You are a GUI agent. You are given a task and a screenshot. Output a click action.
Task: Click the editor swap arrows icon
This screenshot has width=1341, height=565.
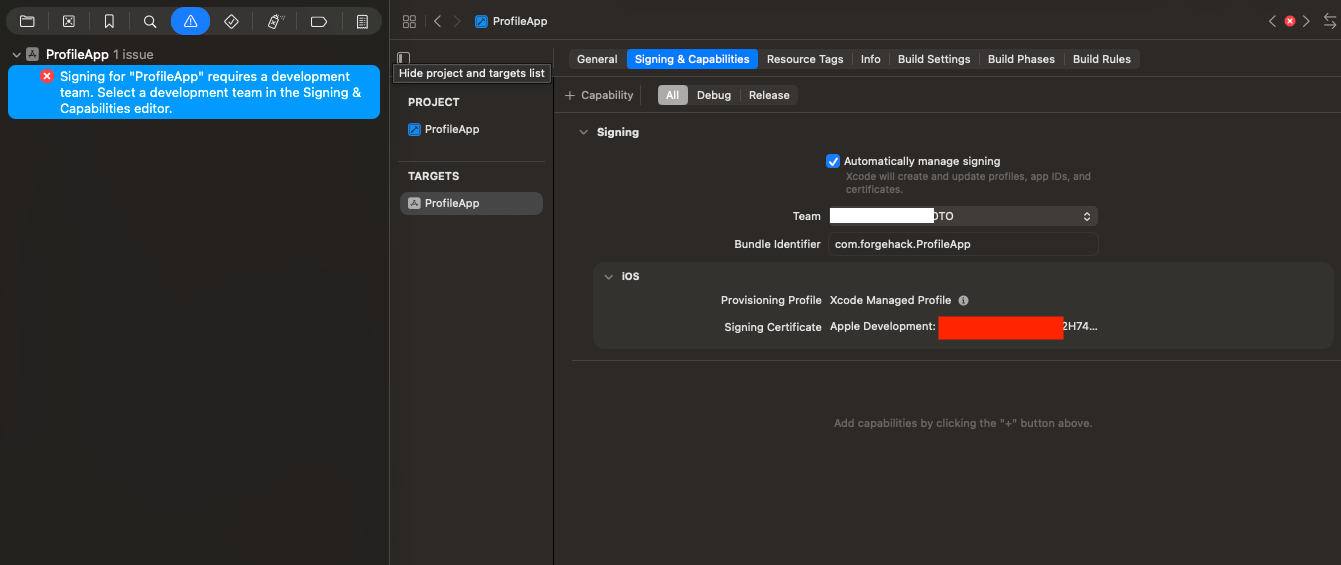(x=1329, y=21)
